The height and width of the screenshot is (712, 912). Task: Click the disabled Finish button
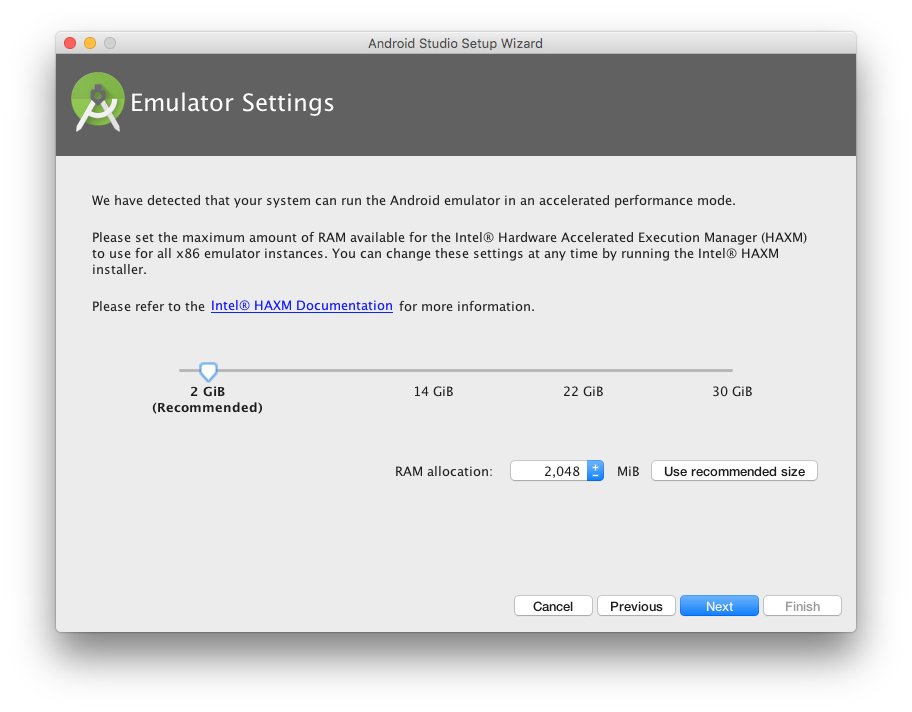tap(803, 606)
